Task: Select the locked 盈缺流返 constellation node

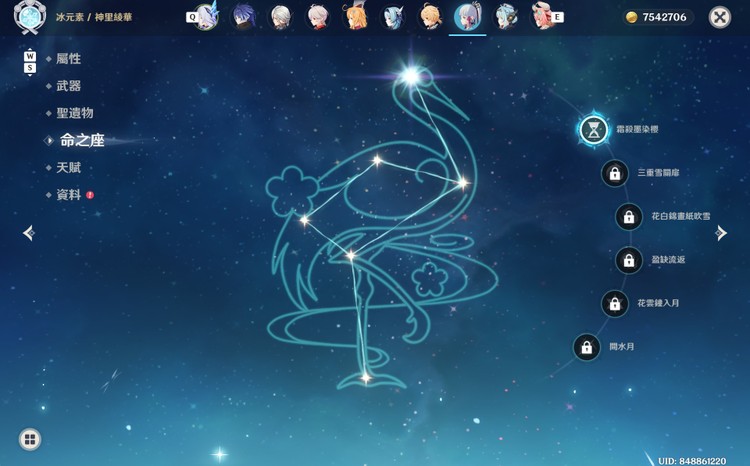Action: pos(629,260)
